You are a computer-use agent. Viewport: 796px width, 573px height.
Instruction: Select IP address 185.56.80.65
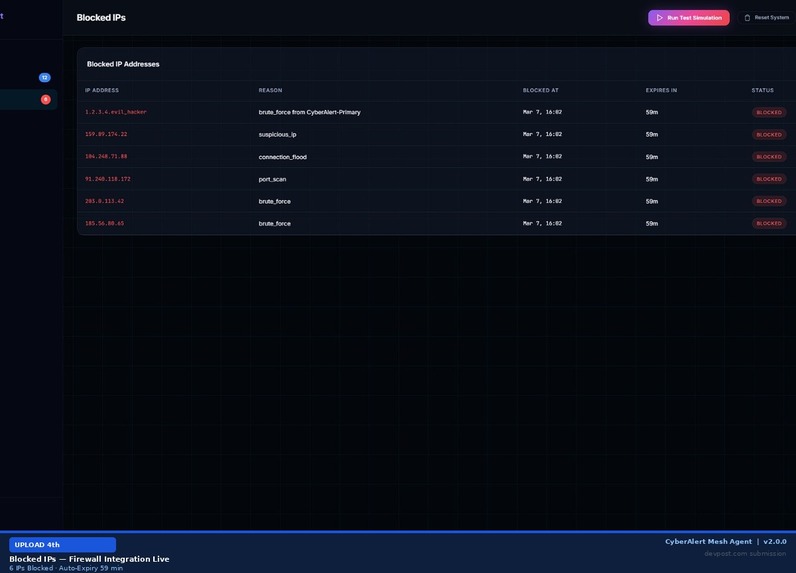click(105, 223)
